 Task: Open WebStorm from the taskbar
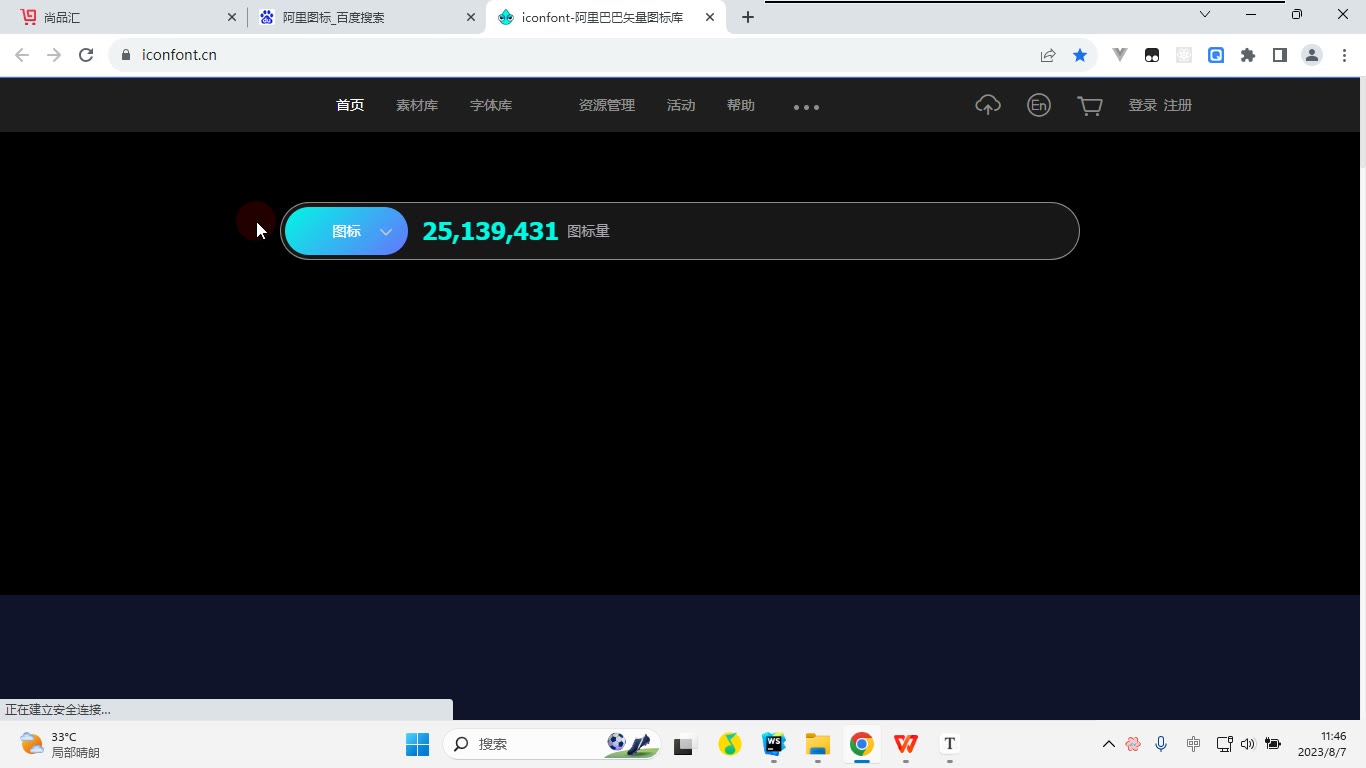[x=774, y=744]
